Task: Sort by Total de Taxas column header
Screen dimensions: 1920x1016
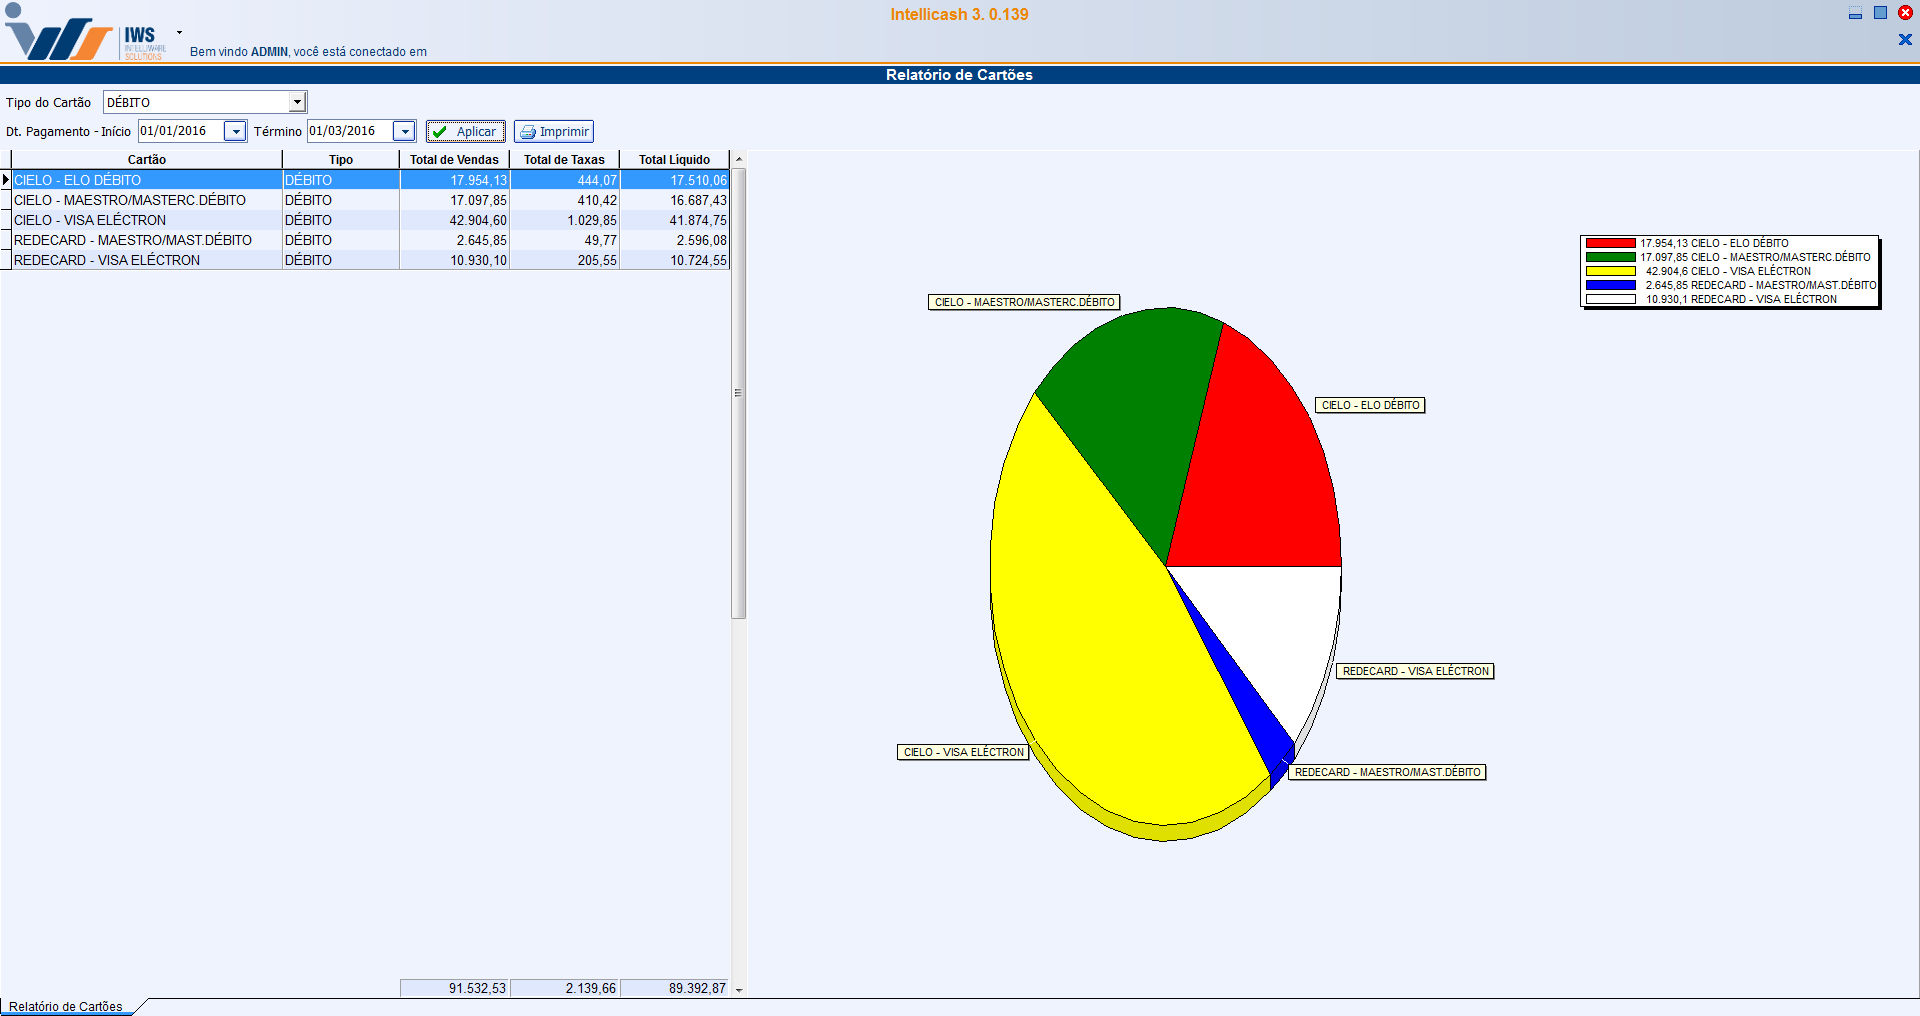Action: click(564, 159)
